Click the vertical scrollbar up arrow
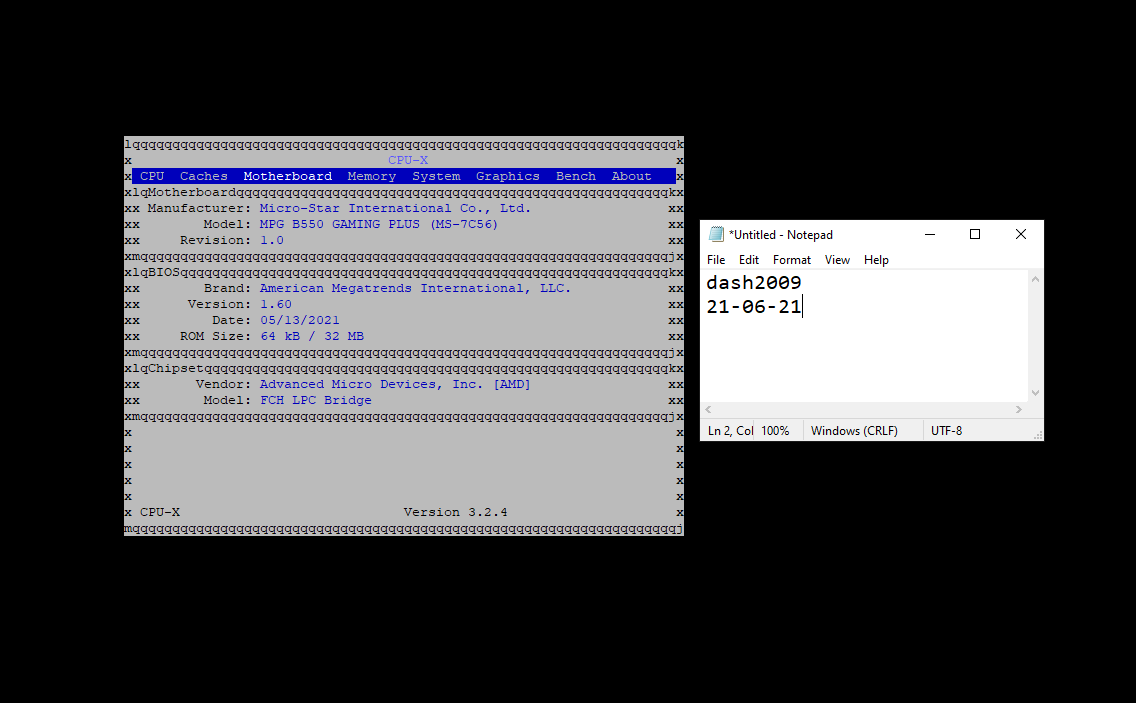Image resolution: width=1136 pixels, height=703 pixels. pos(1035,279)
